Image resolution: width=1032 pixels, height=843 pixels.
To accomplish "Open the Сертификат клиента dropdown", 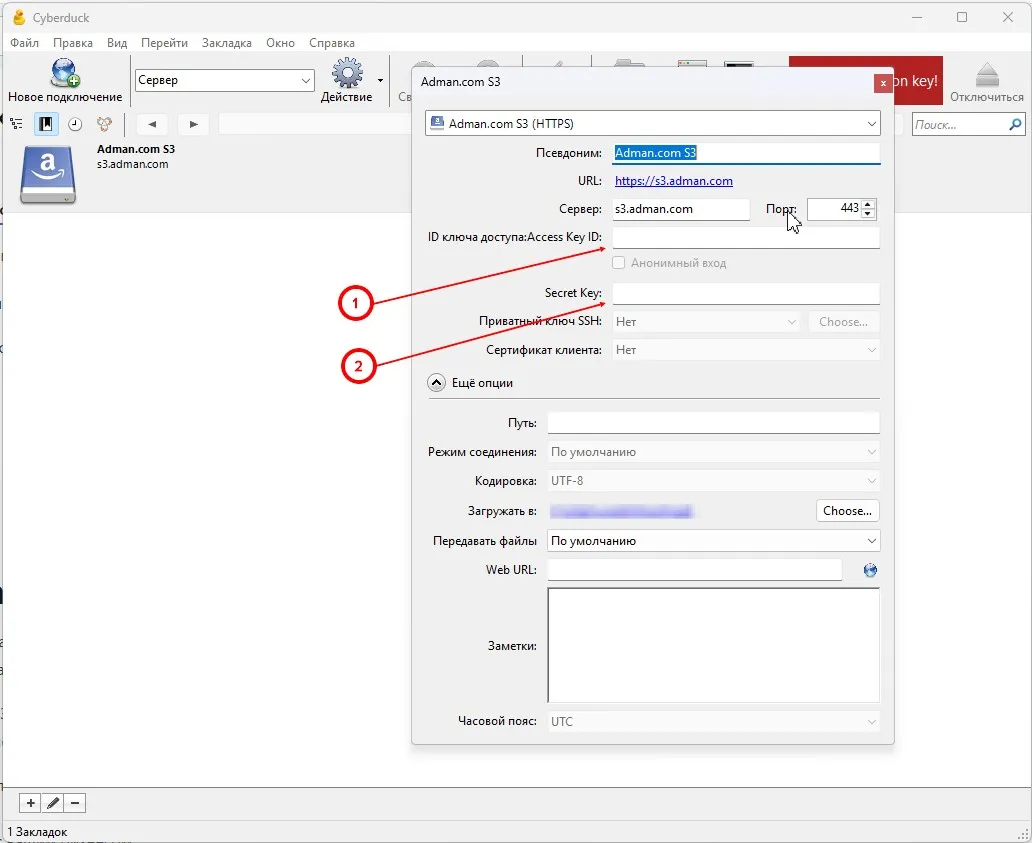I will coord(746,350).
